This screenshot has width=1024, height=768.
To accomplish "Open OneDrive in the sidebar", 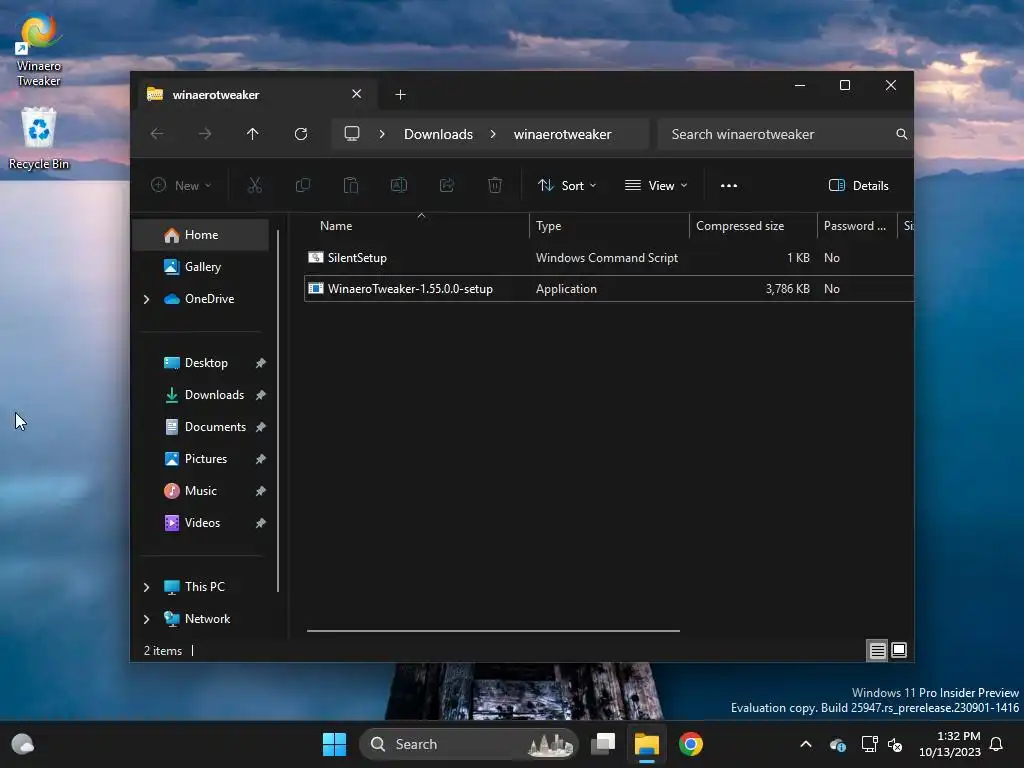I will click(x=209, y=298).
